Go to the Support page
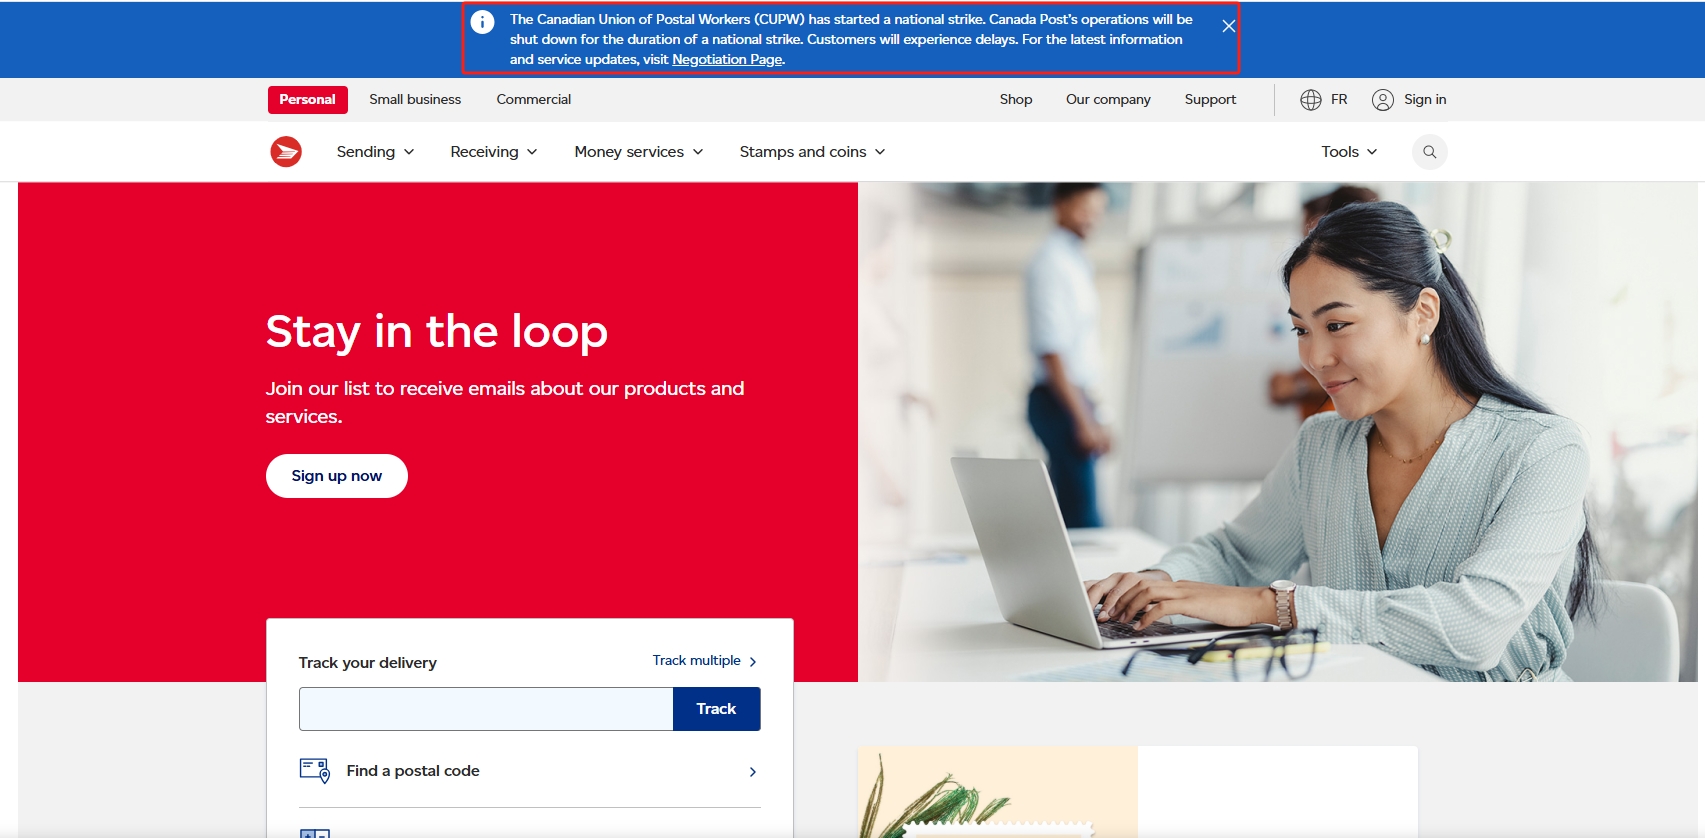The image size is (1705, 838). (1210, 100)
